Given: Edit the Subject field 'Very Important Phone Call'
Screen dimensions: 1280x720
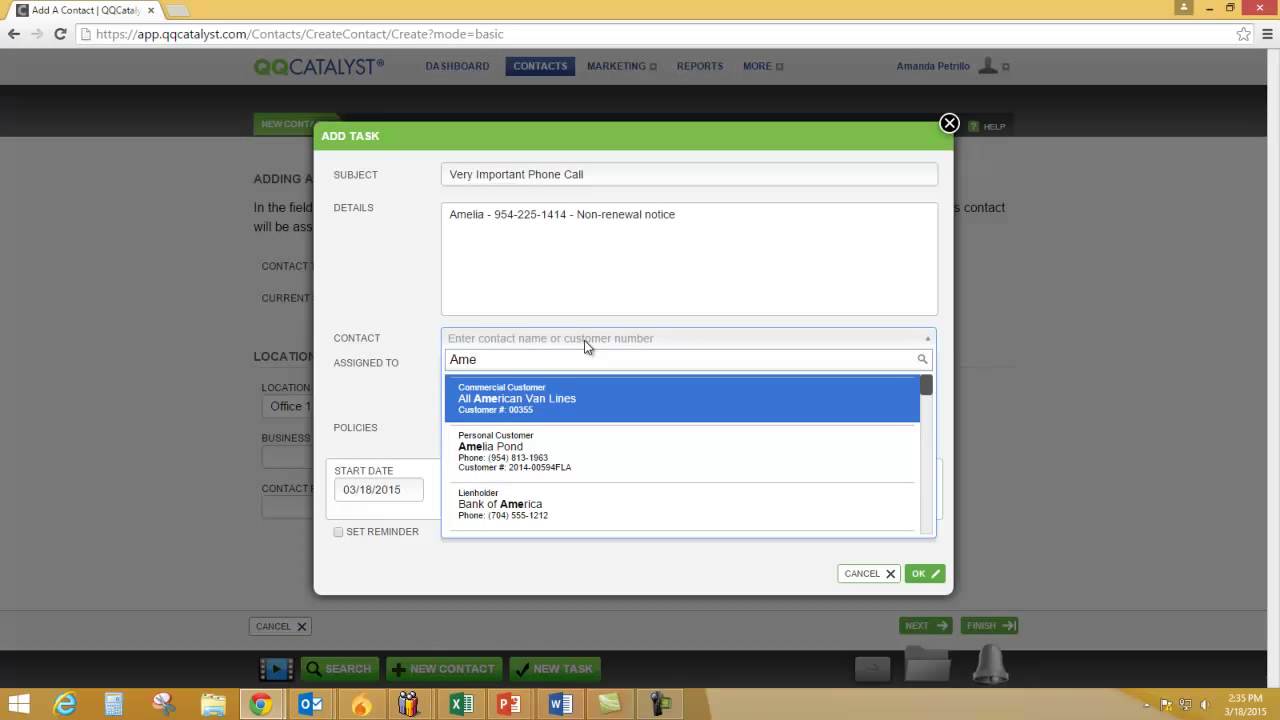Looking at the screenshot, I should (x=689, y=174).
